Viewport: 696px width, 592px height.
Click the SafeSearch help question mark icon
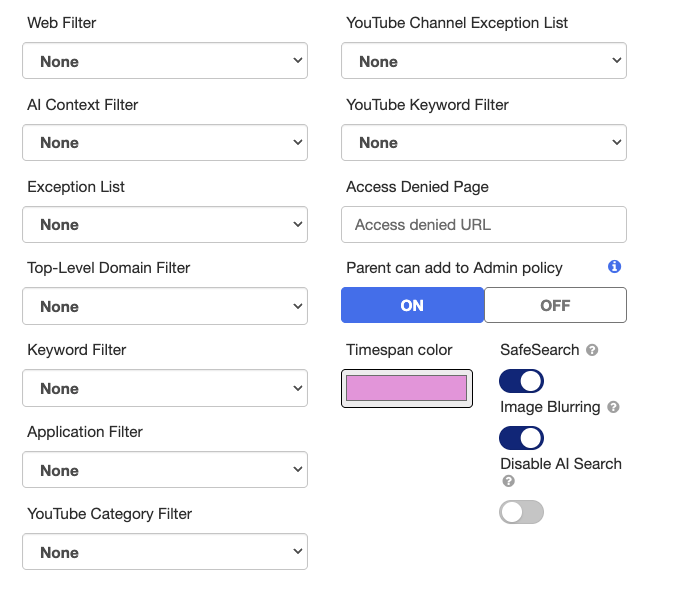coord(592,350)
